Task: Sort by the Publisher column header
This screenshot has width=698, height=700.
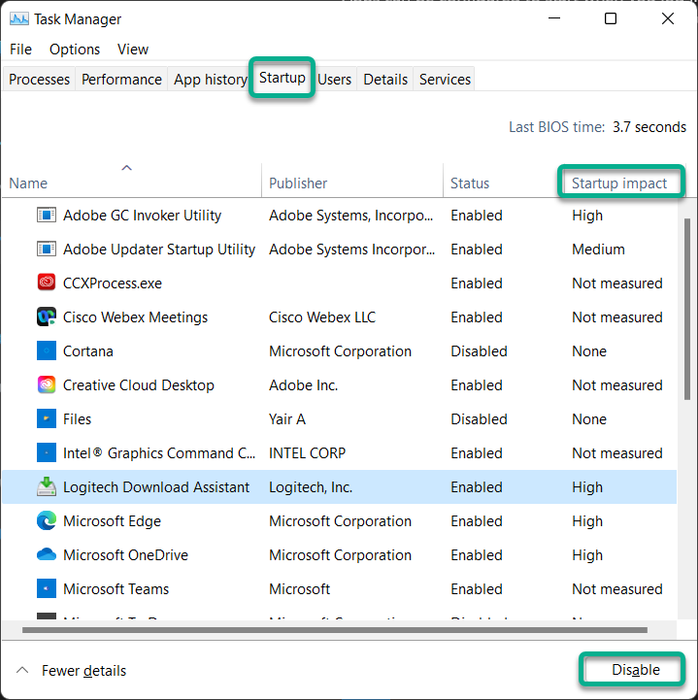Action: 352,181
